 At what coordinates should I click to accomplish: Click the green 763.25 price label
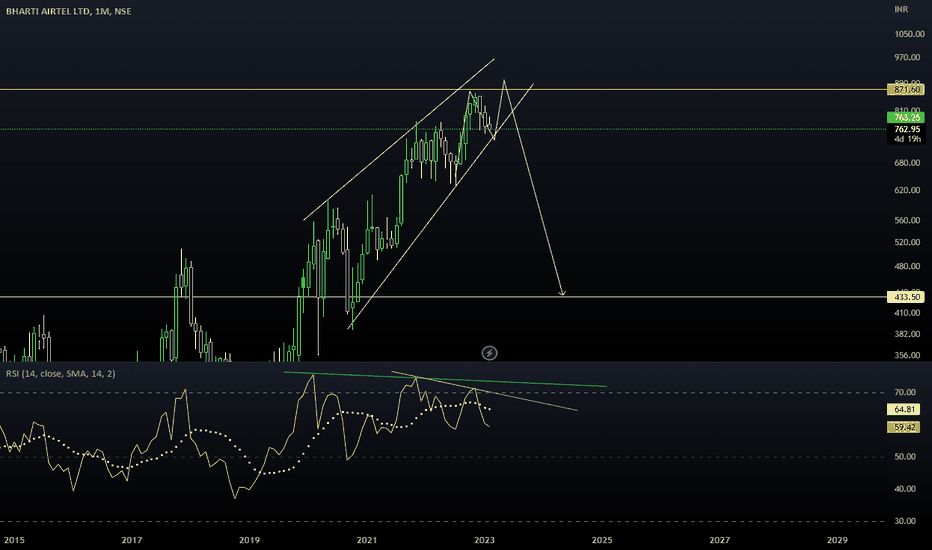[906, 117]
